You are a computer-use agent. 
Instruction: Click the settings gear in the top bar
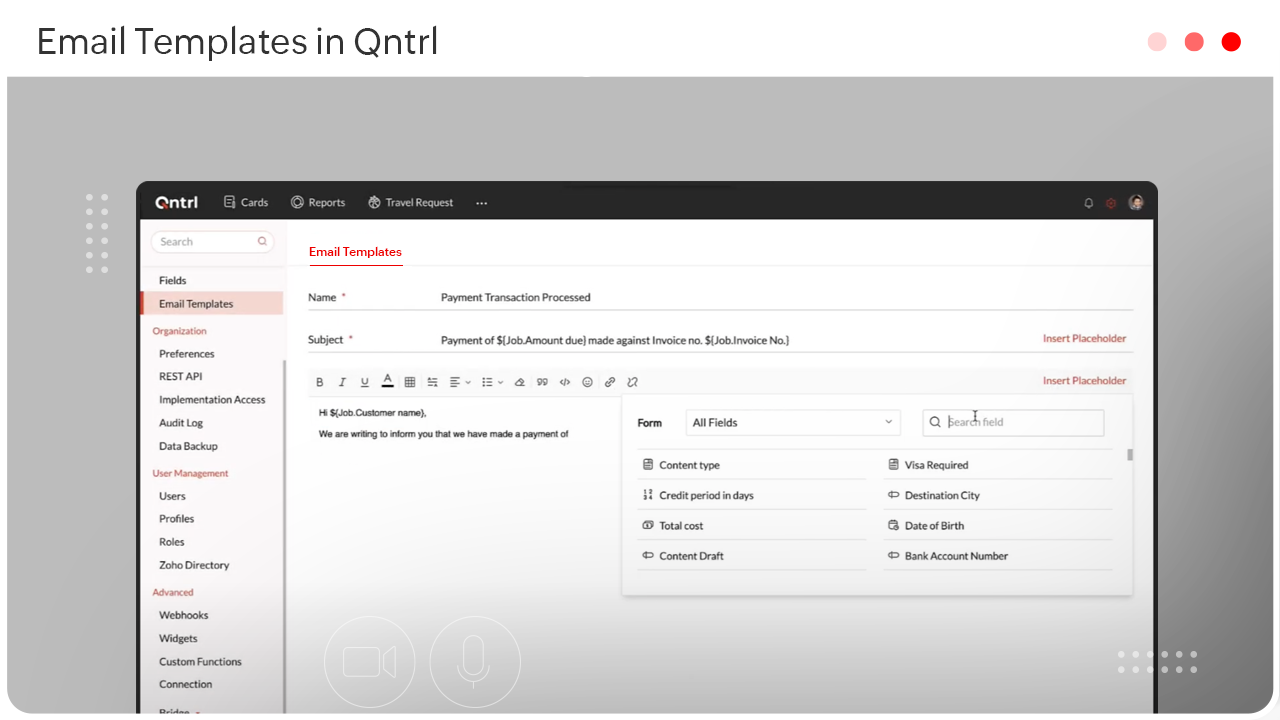point(1110,202)
